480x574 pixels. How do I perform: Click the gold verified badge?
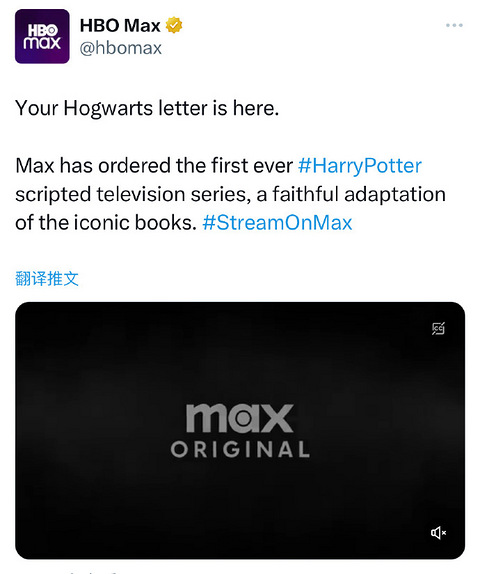(174, 25)
